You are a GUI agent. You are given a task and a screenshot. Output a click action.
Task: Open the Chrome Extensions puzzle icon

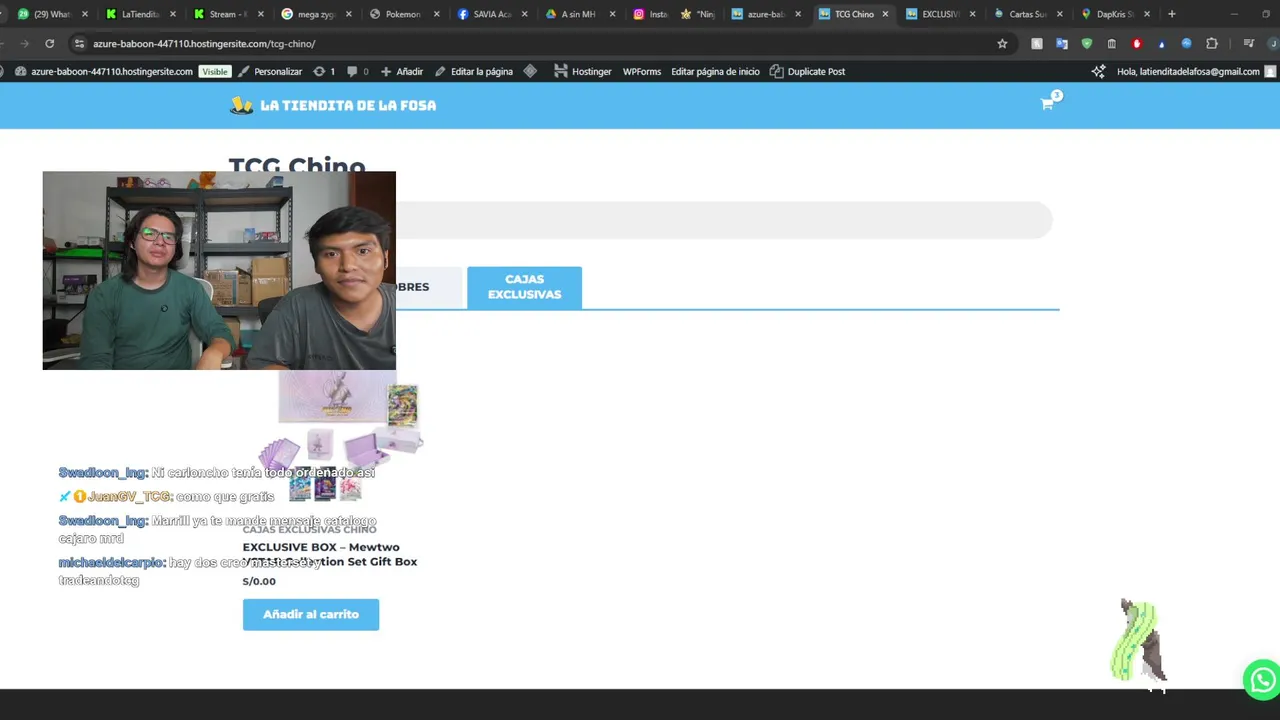click(x=1212, y=44)
